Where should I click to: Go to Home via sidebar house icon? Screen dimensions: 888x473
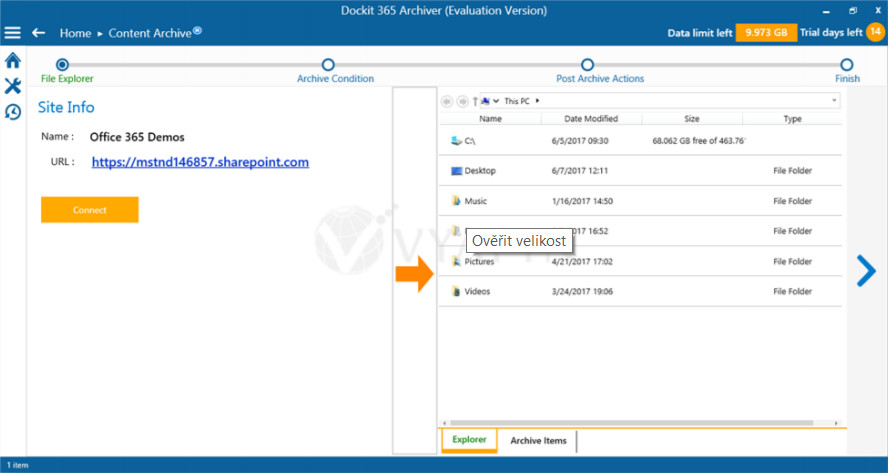click(x=12, y=60)
